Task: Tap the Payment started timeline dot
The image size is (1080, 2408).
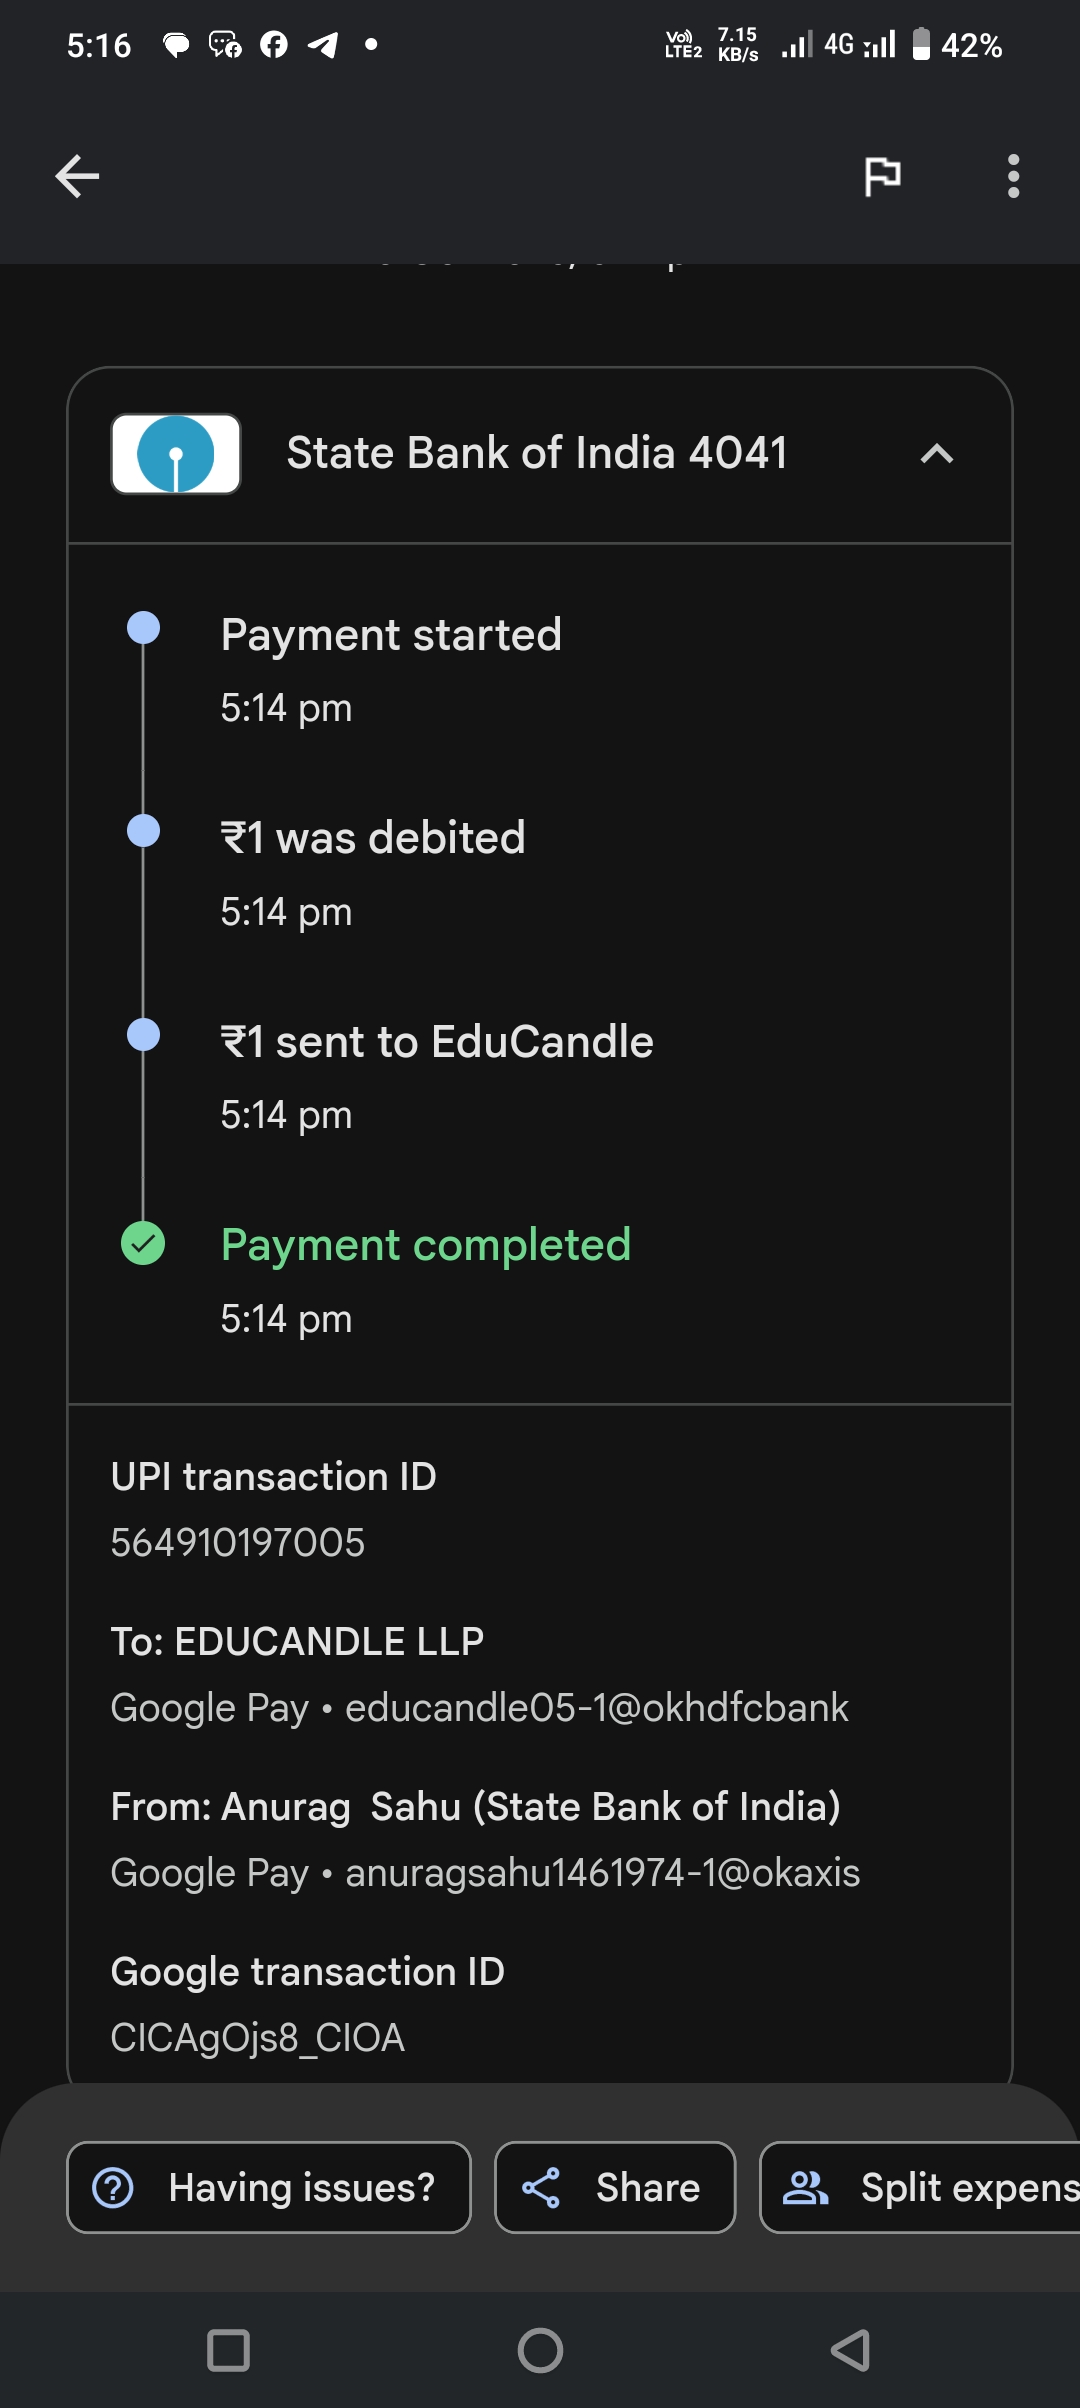Action: (x=143, y=628)
